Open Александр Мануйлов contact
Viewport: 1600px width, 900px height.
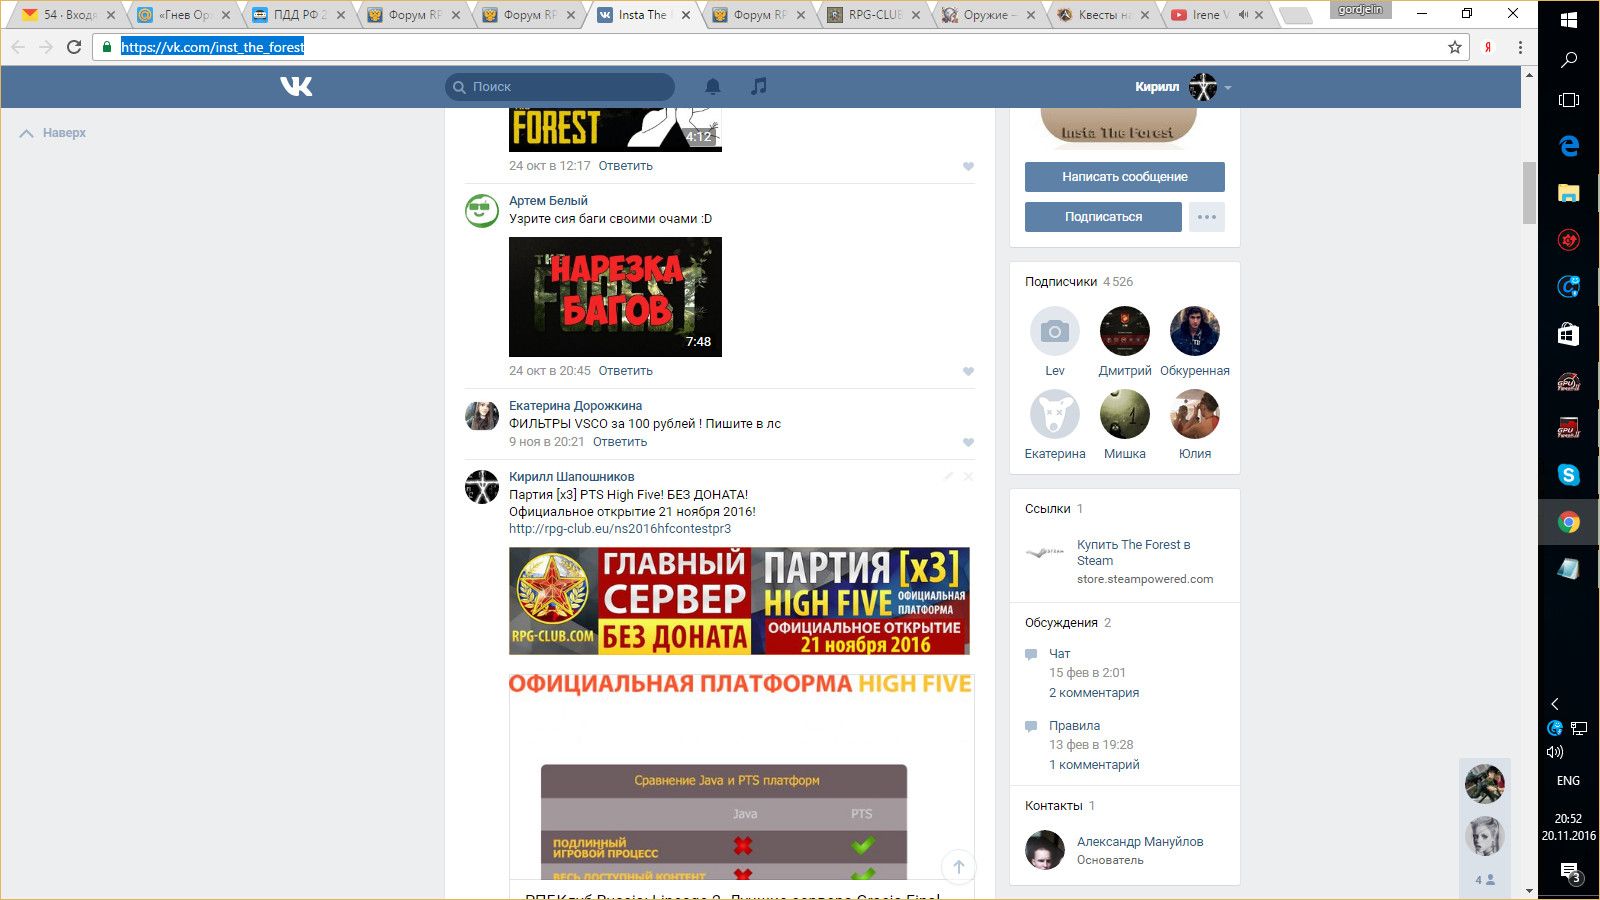tap(1140, 842)
